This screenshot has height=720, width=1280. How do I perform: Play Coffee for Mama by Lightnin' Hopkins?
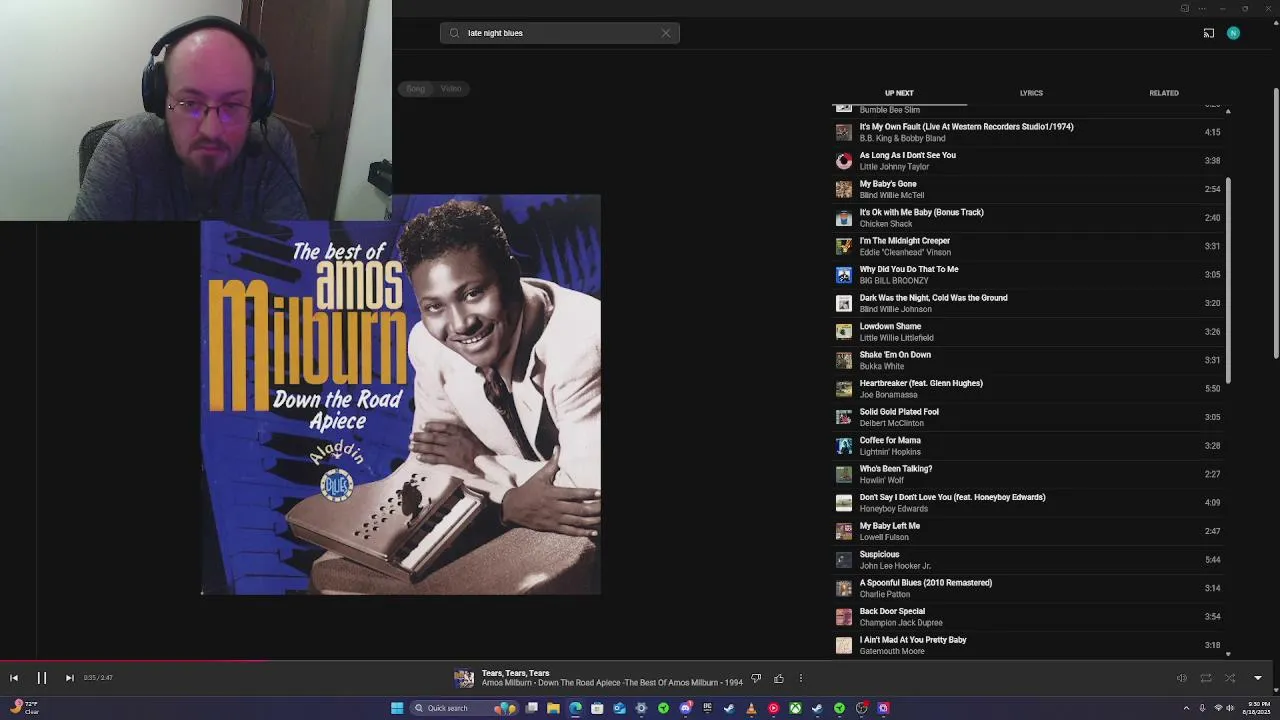point(1029,446)
